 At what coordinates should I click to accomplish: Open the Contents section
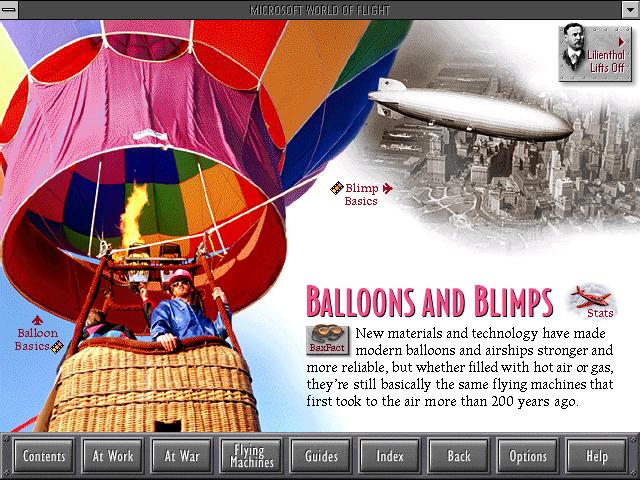pyautogui.click(x=44, y=456)
